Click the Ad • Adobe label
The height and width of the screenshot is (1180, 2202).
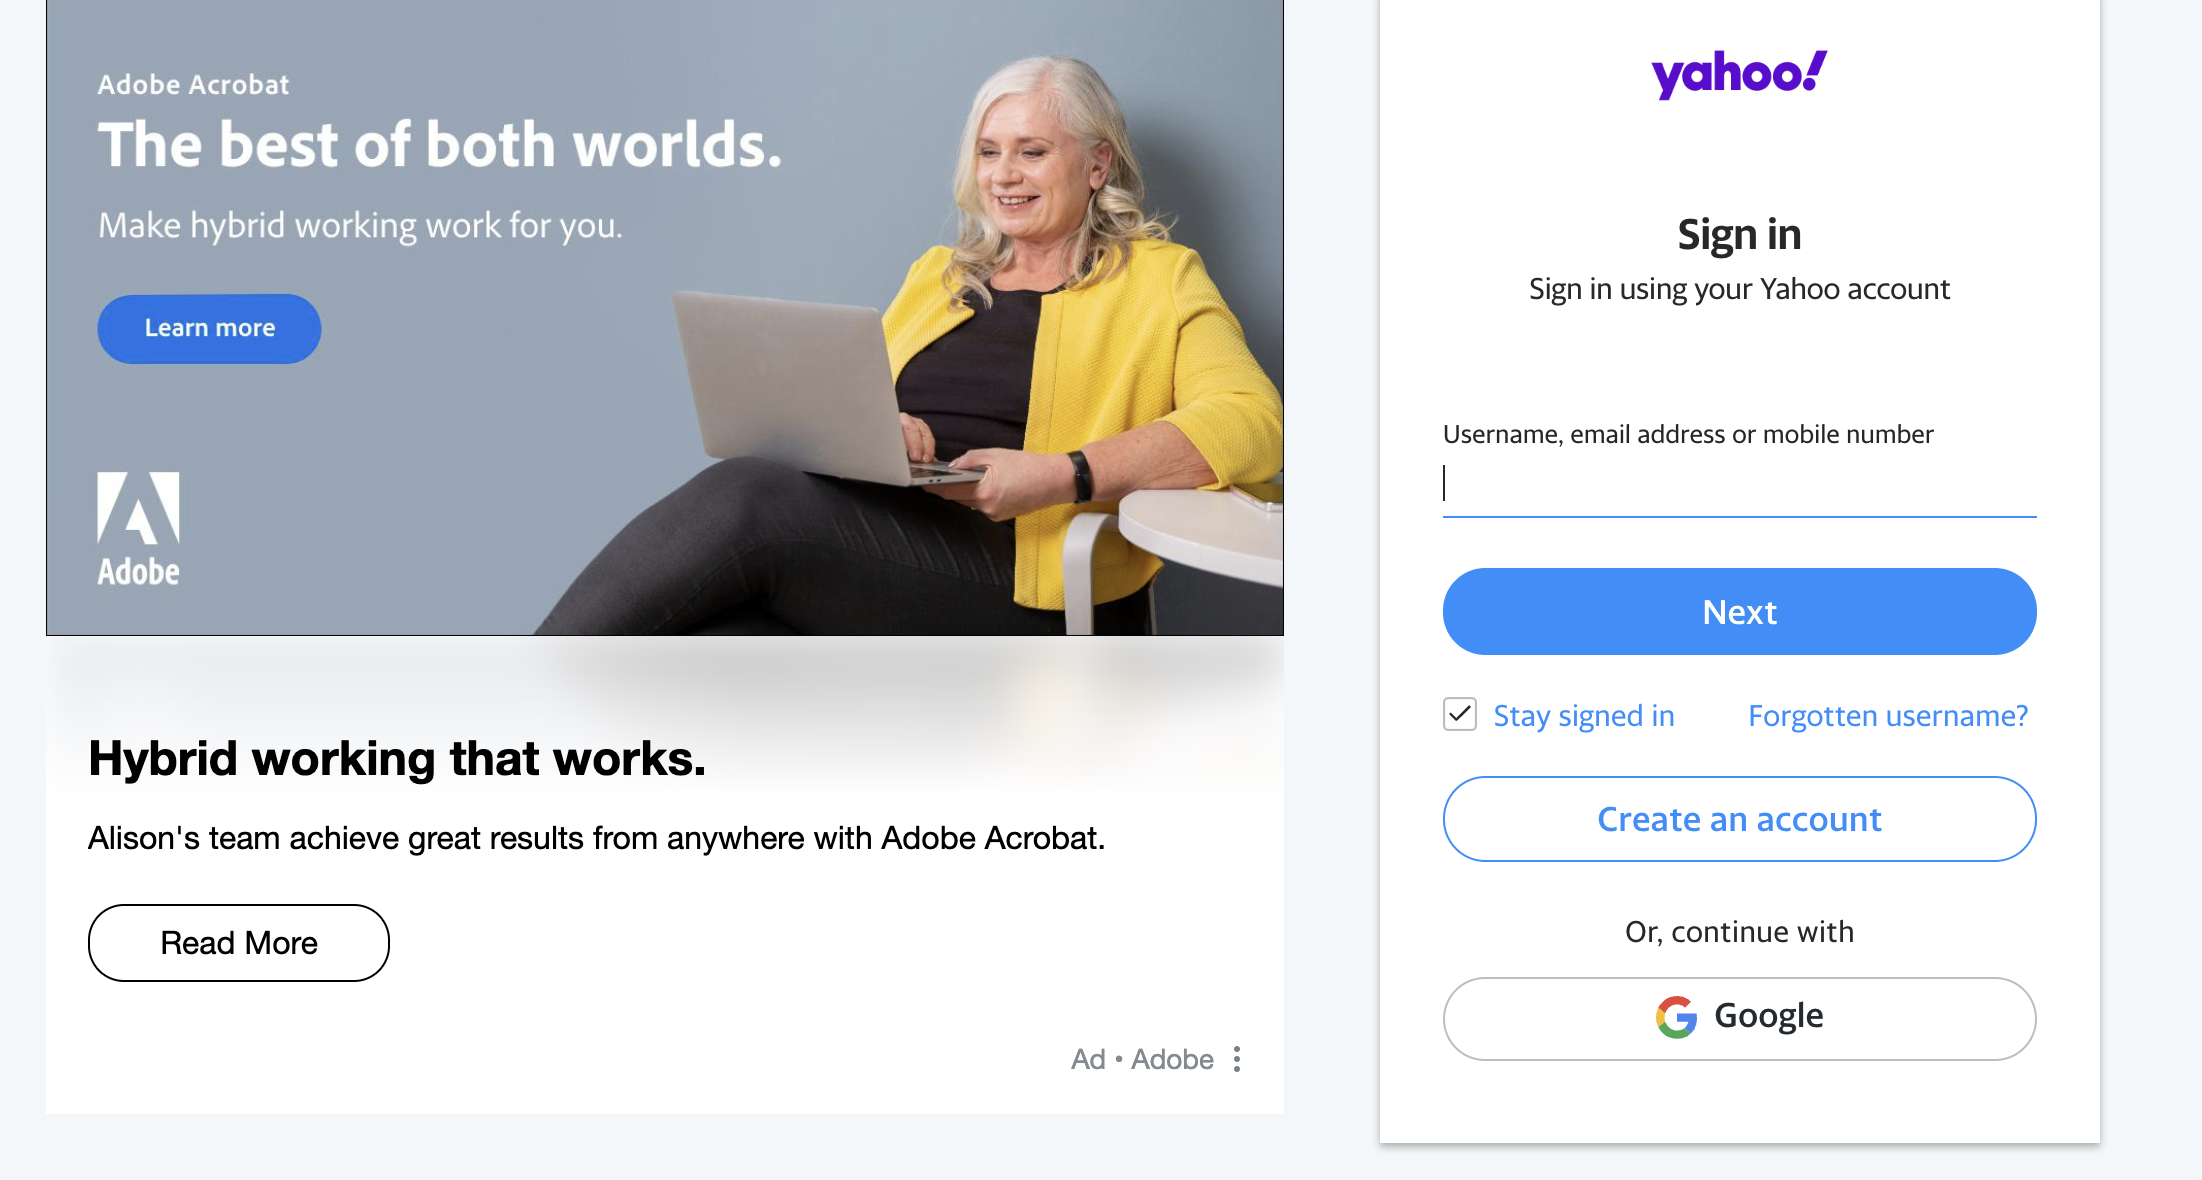click(1142, 1059)
